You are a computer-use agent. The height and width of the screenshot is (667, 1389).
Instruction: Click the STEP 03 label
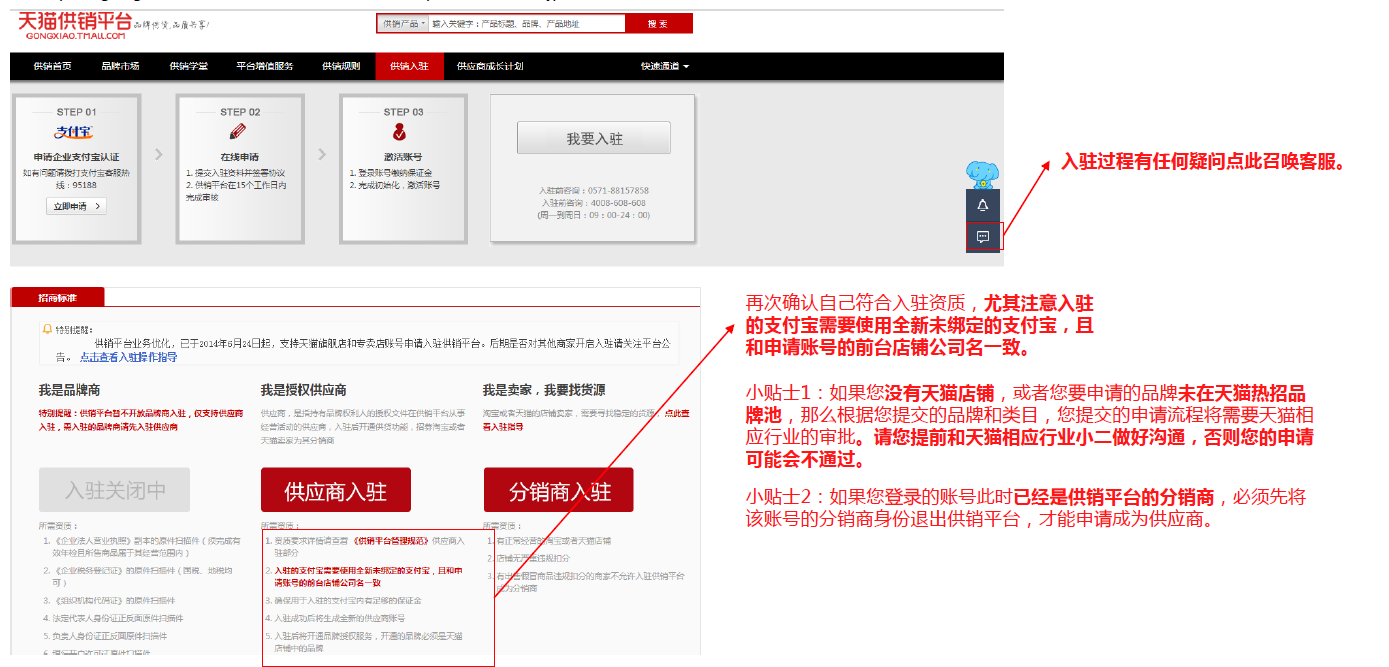(403, 112)
